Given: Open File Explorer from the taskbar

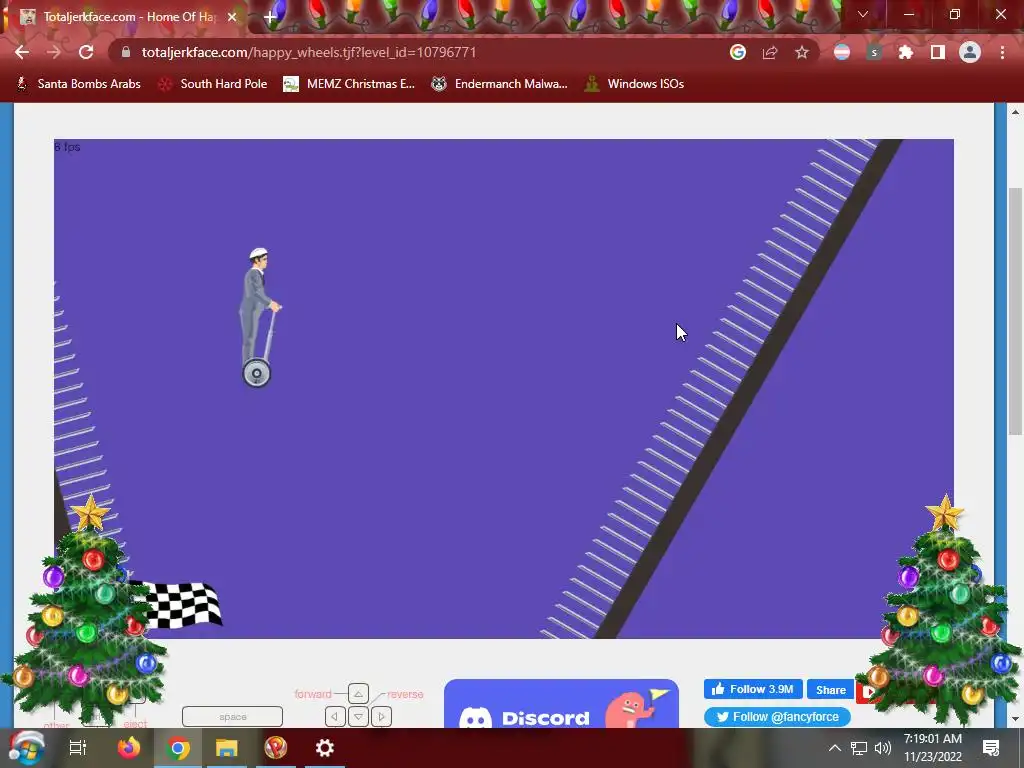Looking at the screenshot, I should click(x=227, y=748).
